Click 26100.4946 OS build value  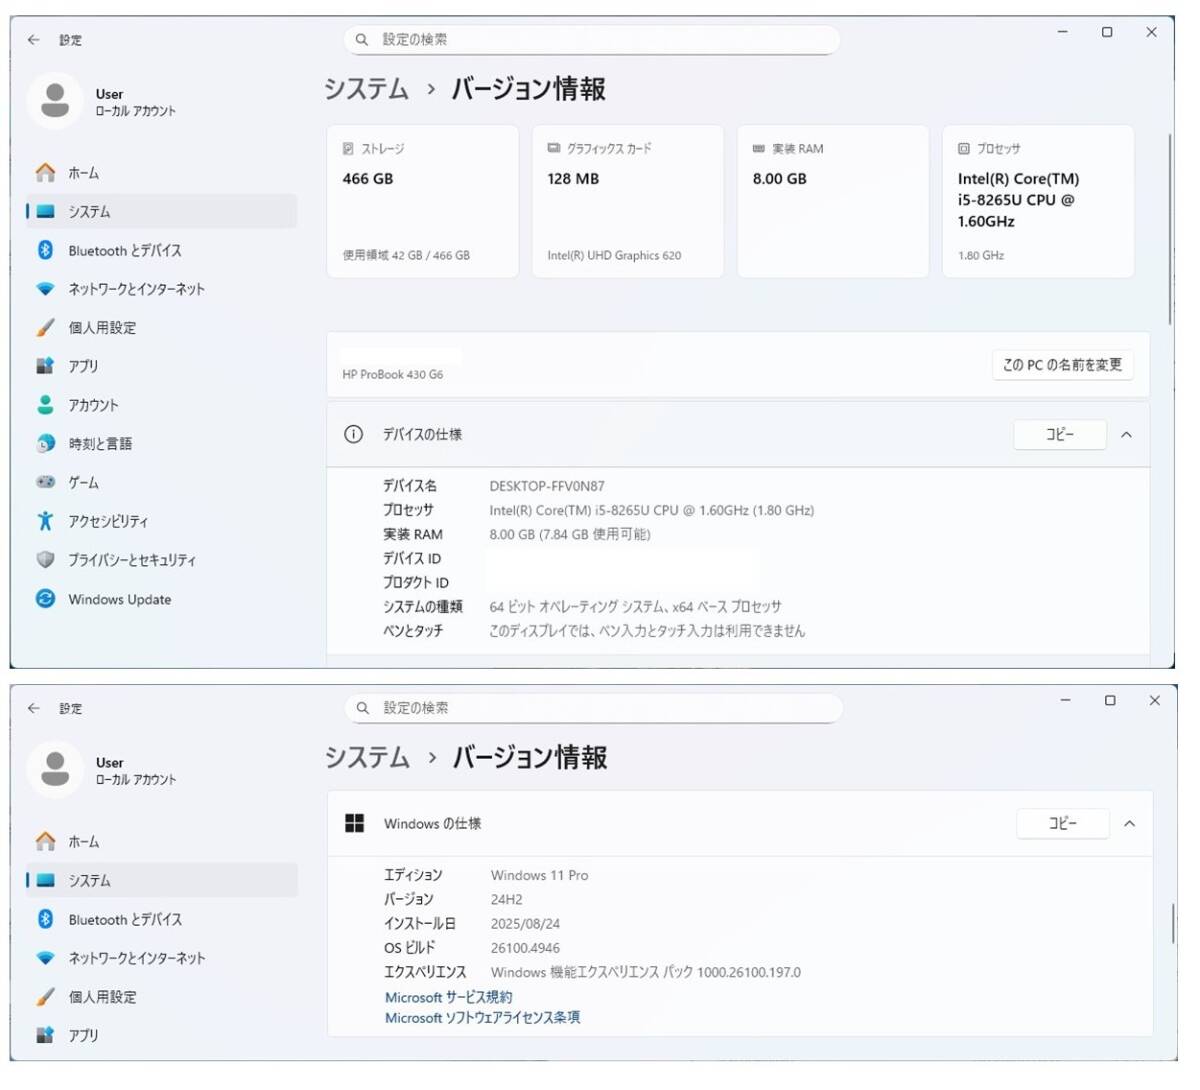pos(525,948)
